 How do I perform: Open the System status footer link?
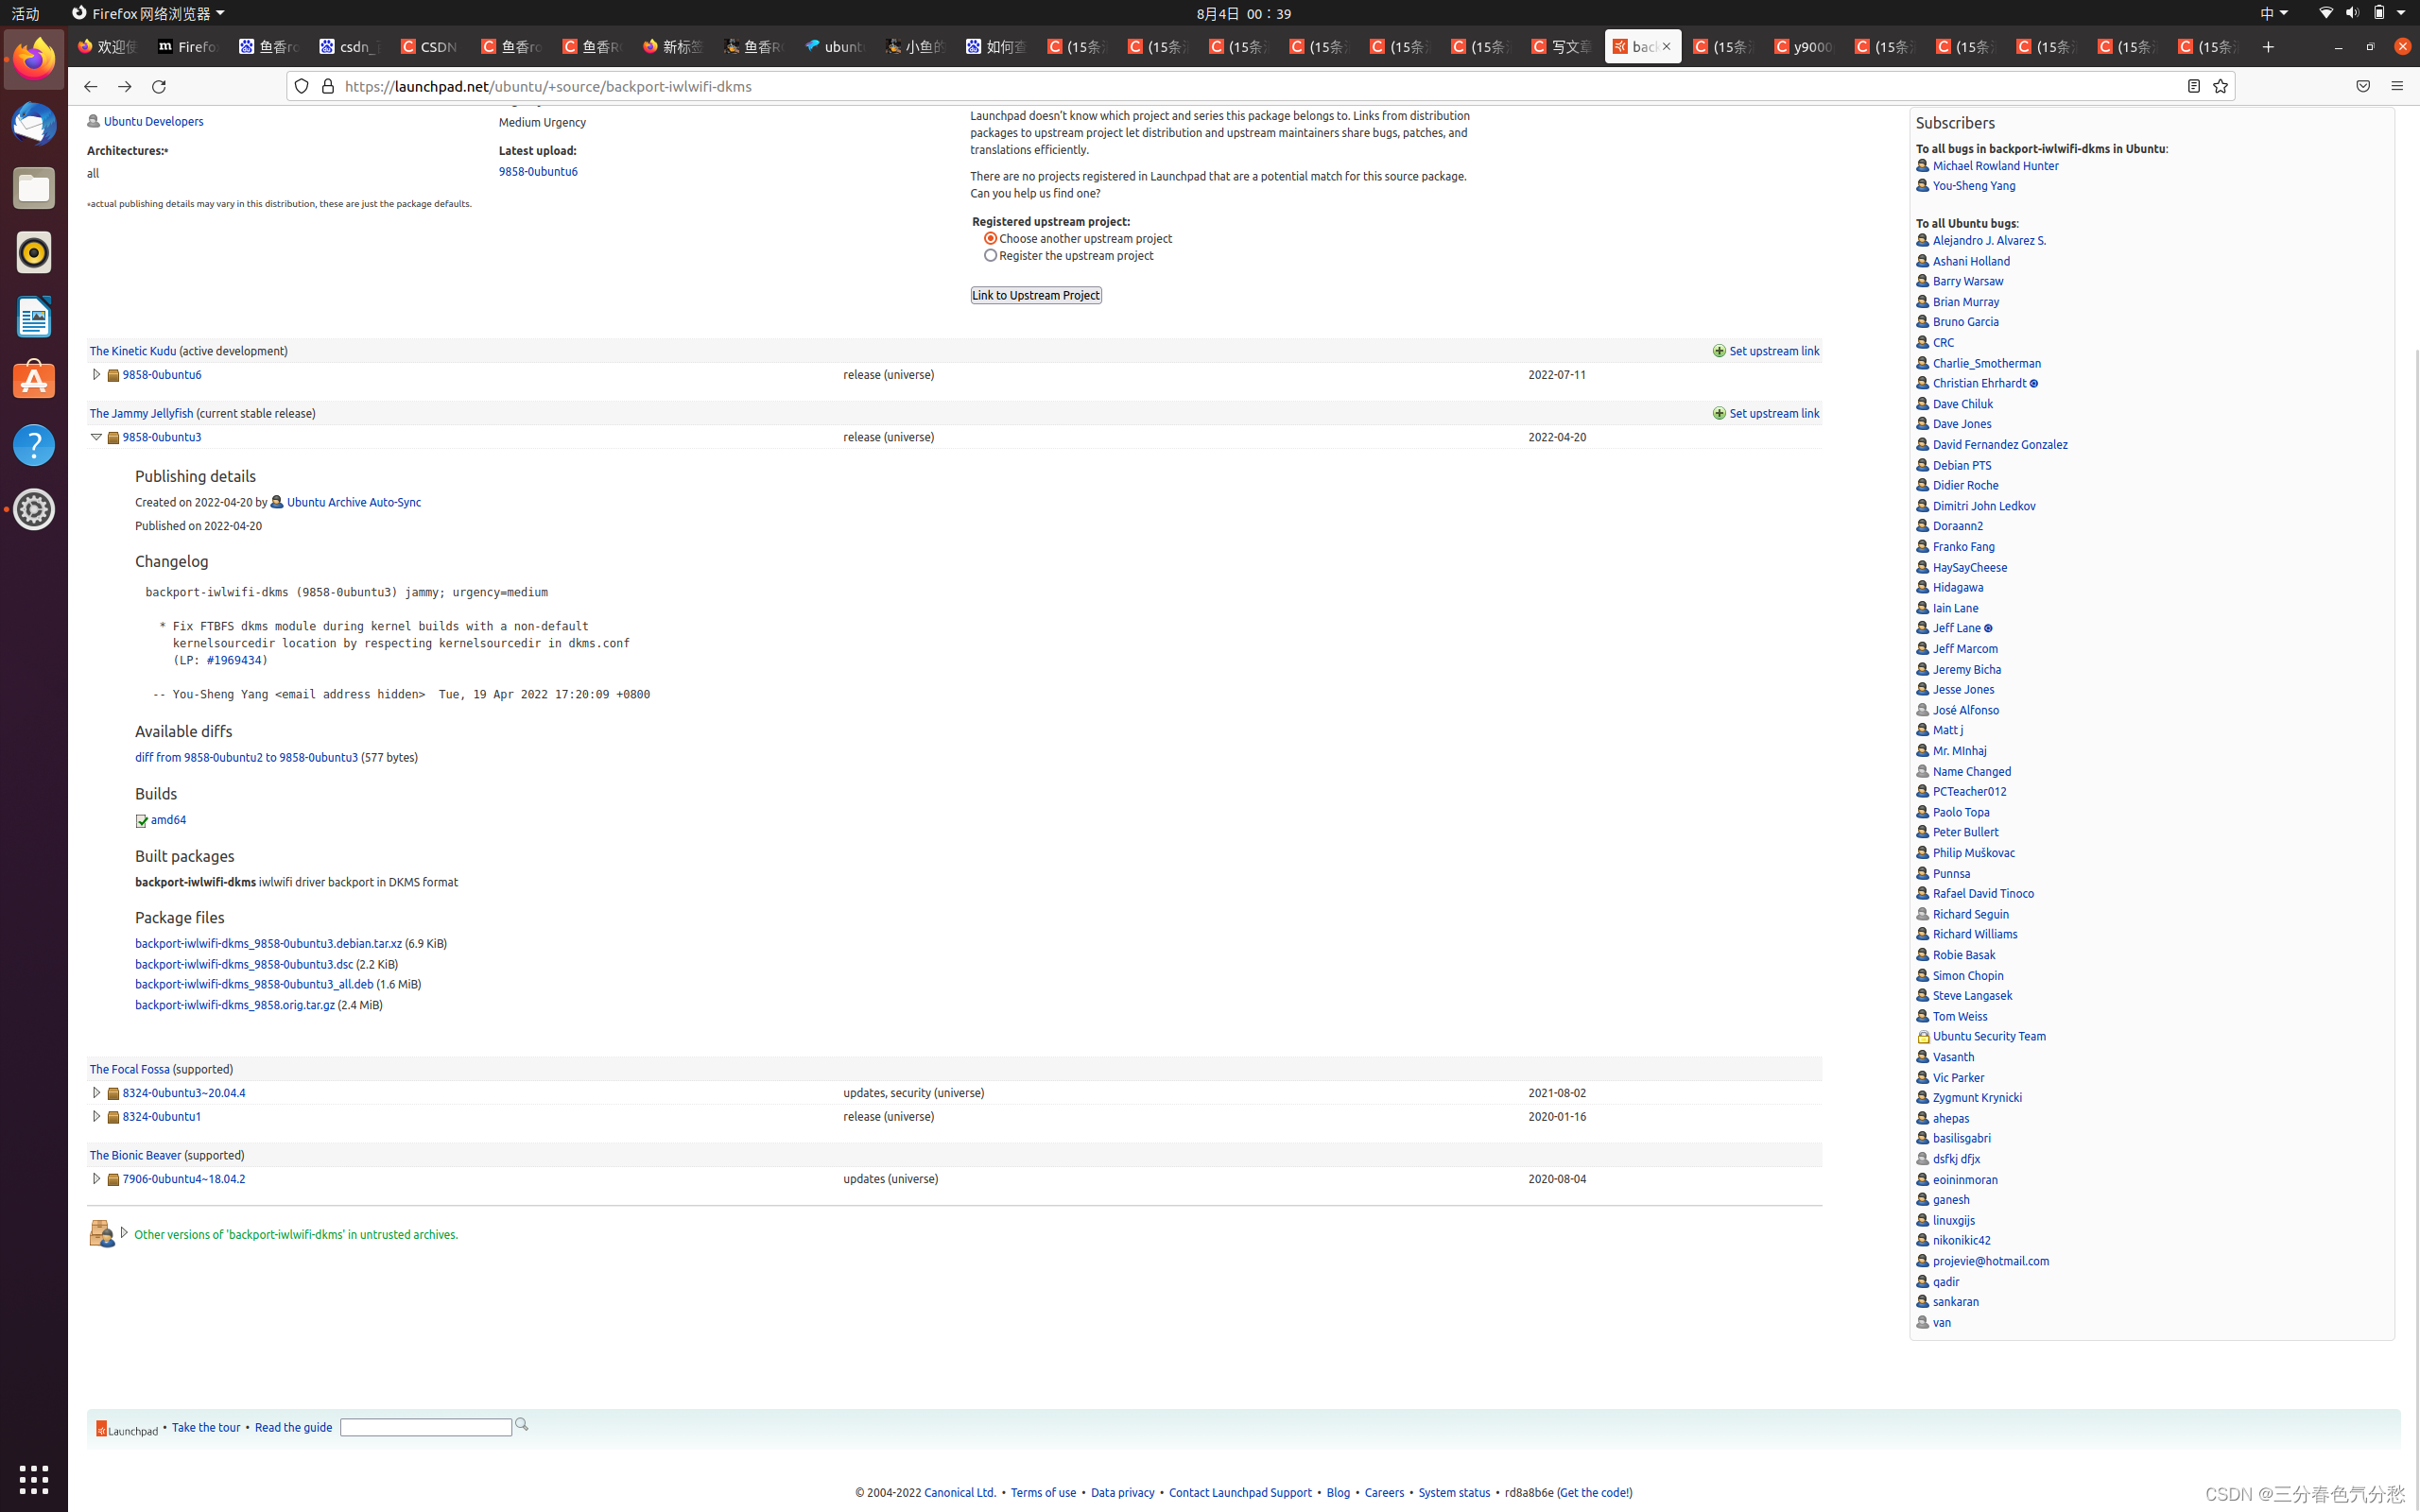coord(1454,1492)
